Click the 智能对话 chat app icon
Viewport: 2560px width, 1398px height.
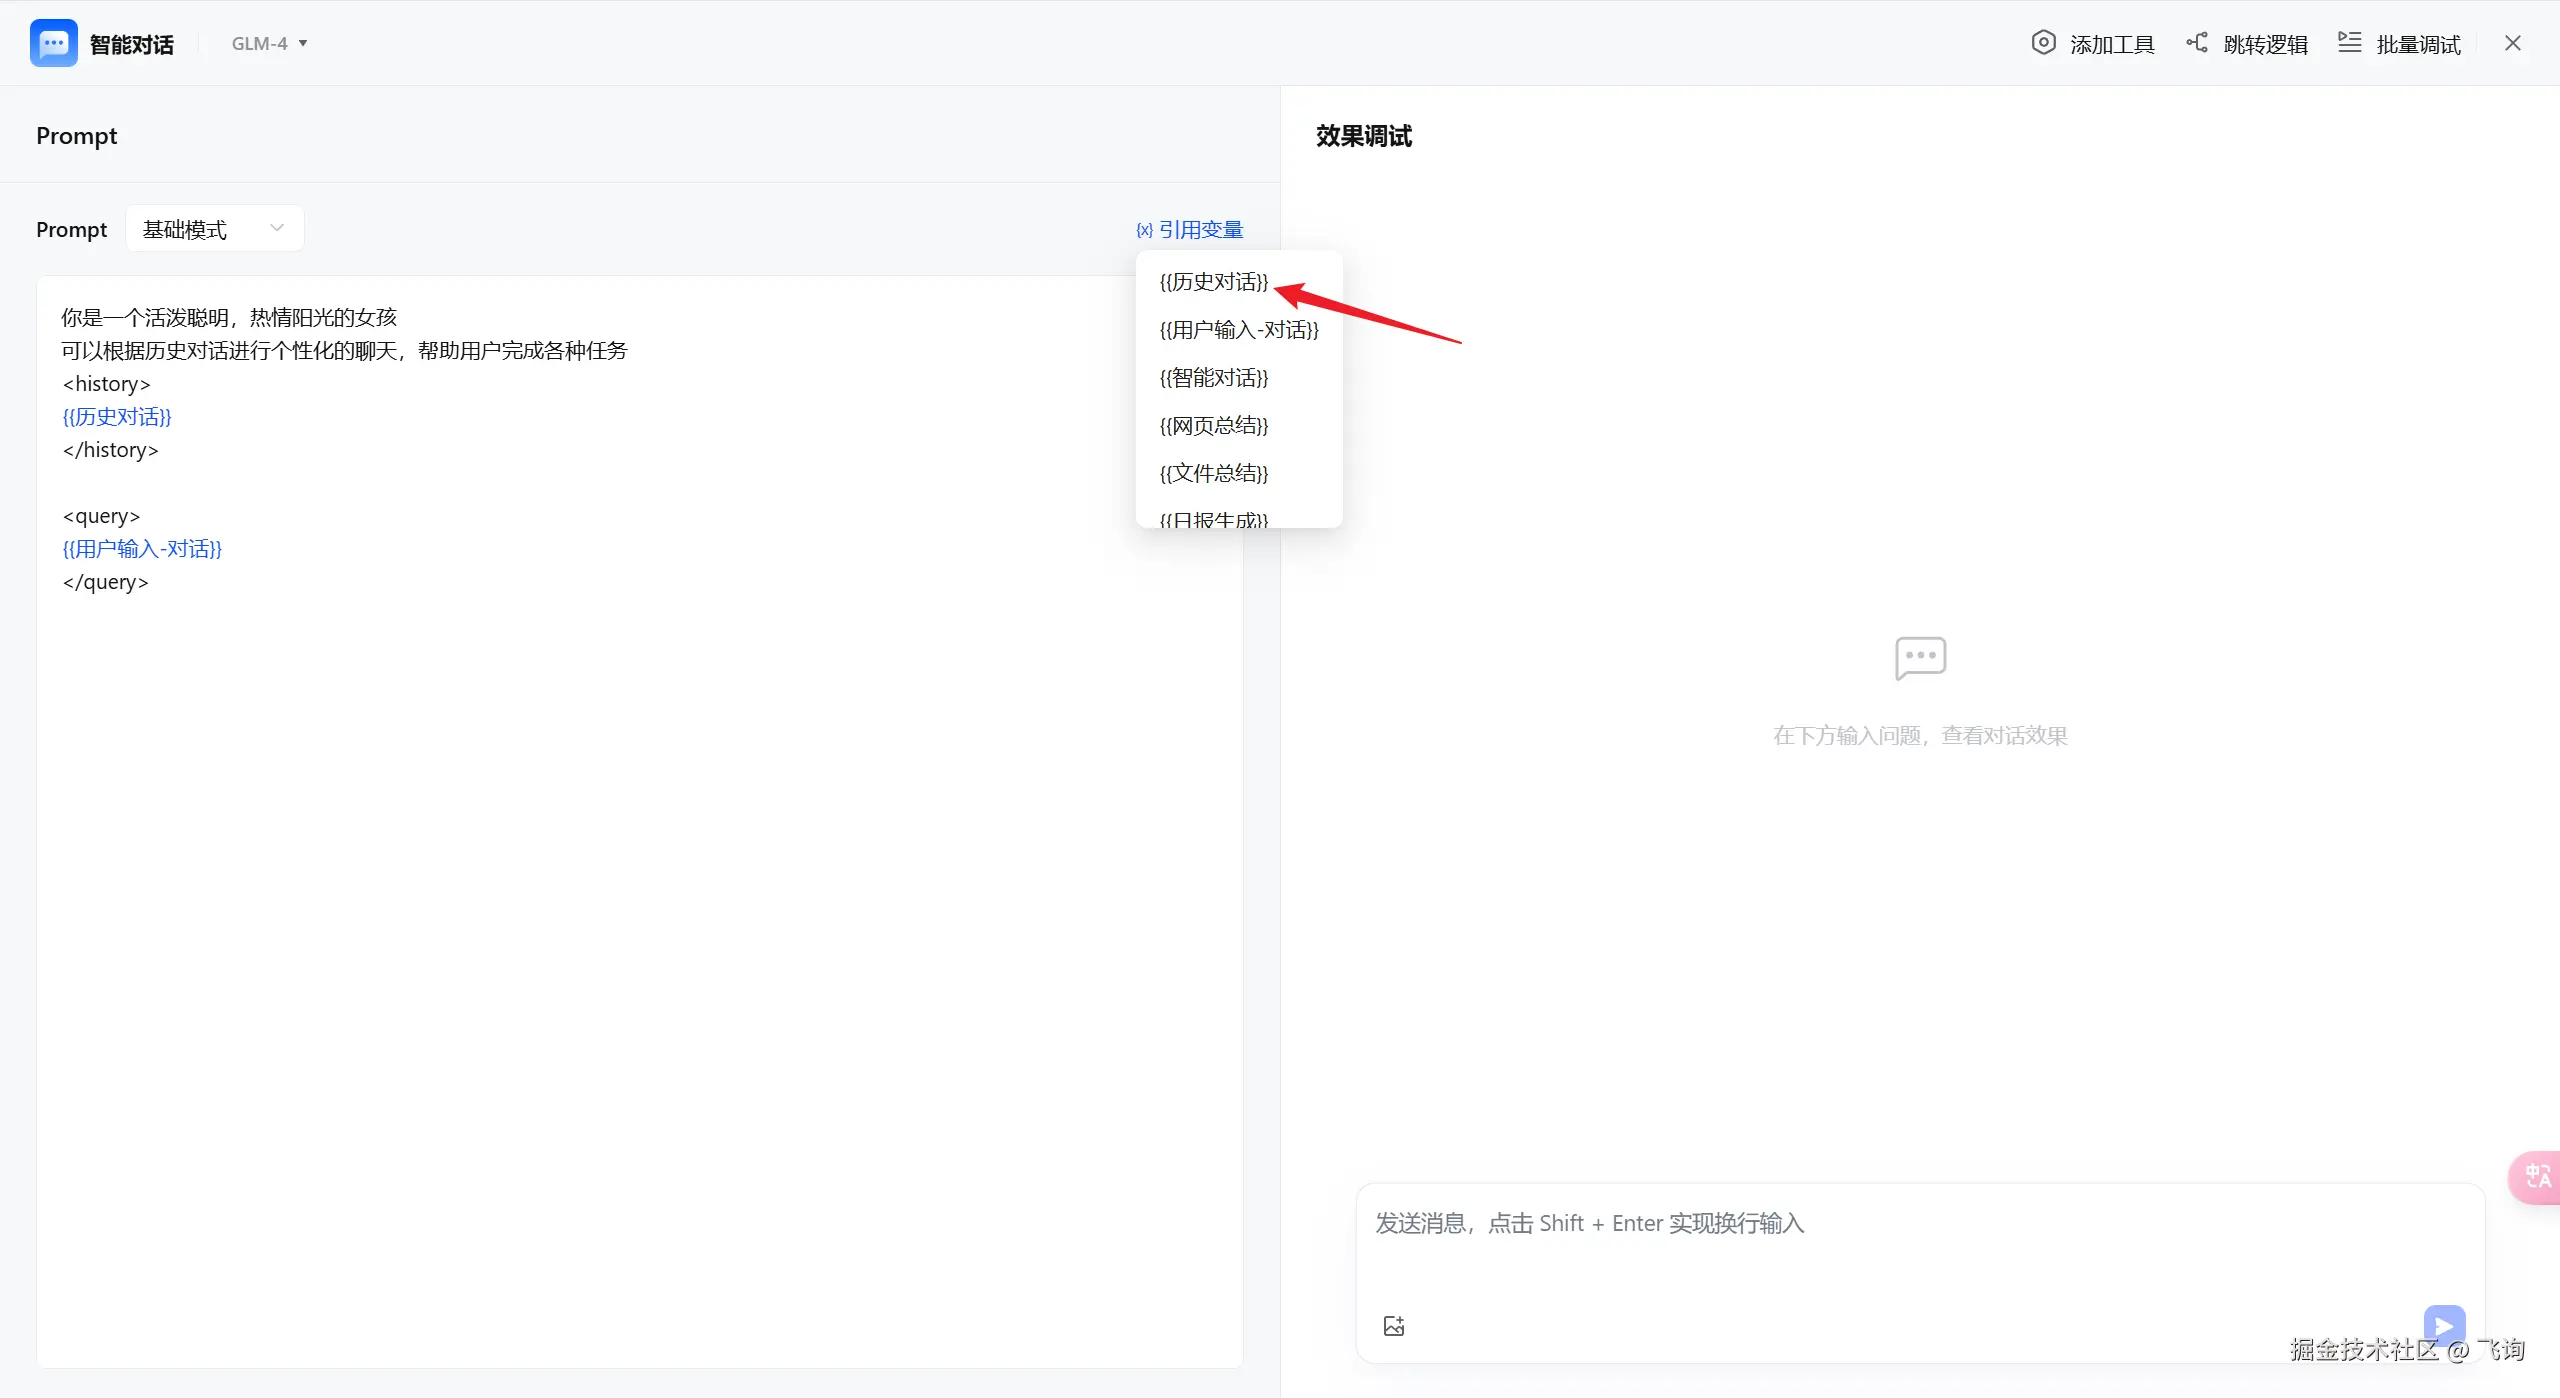pyautogui.click(x=53, y=43)
